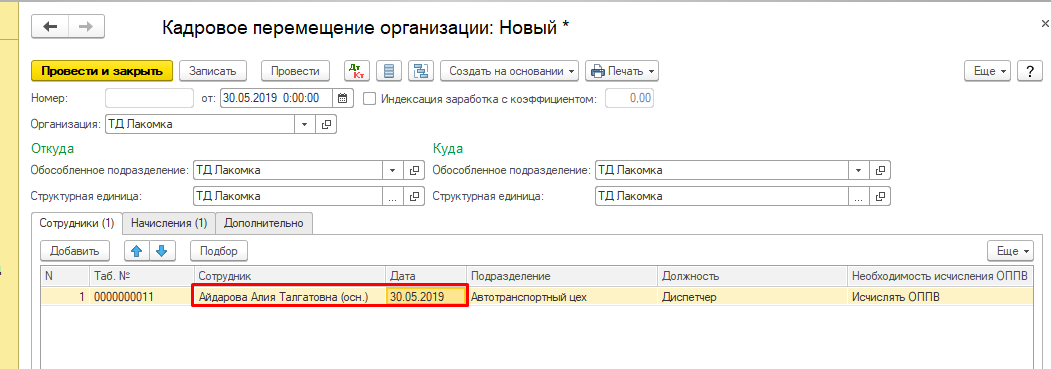Click the Подбор button
The image size is (1051, 369).
[x=219, y=251]
